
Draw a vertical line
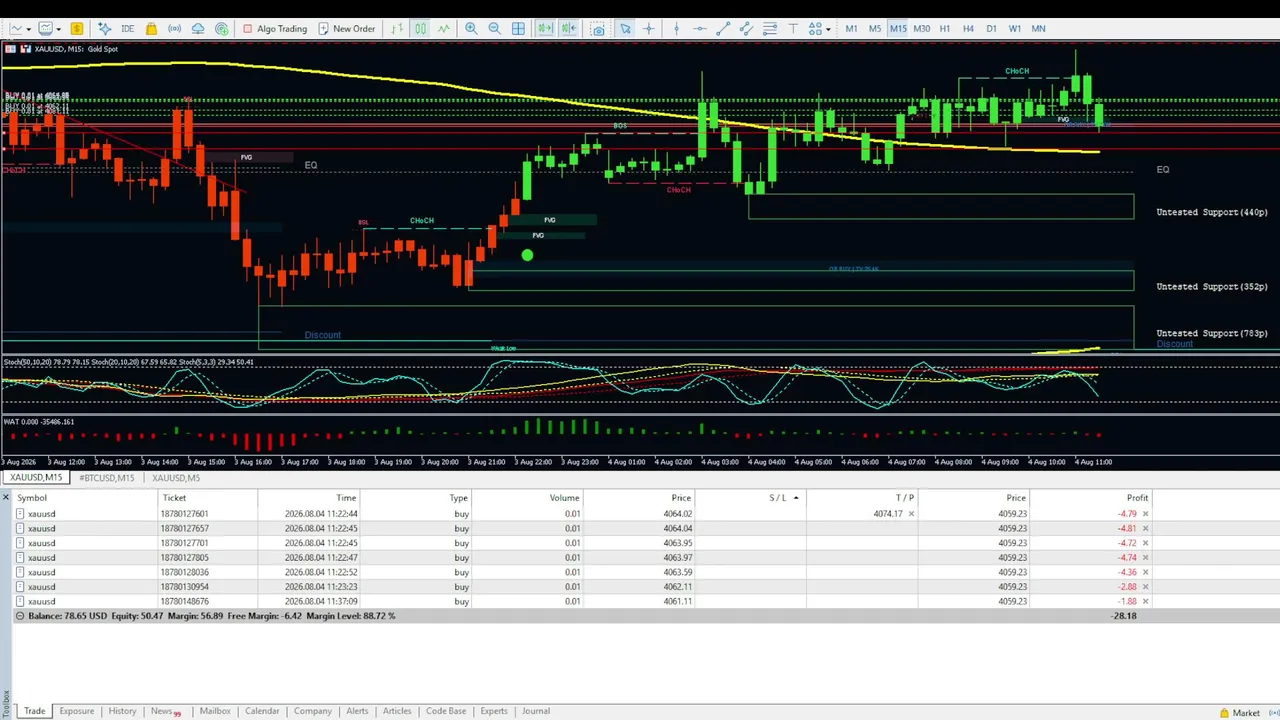pos(676,29)
